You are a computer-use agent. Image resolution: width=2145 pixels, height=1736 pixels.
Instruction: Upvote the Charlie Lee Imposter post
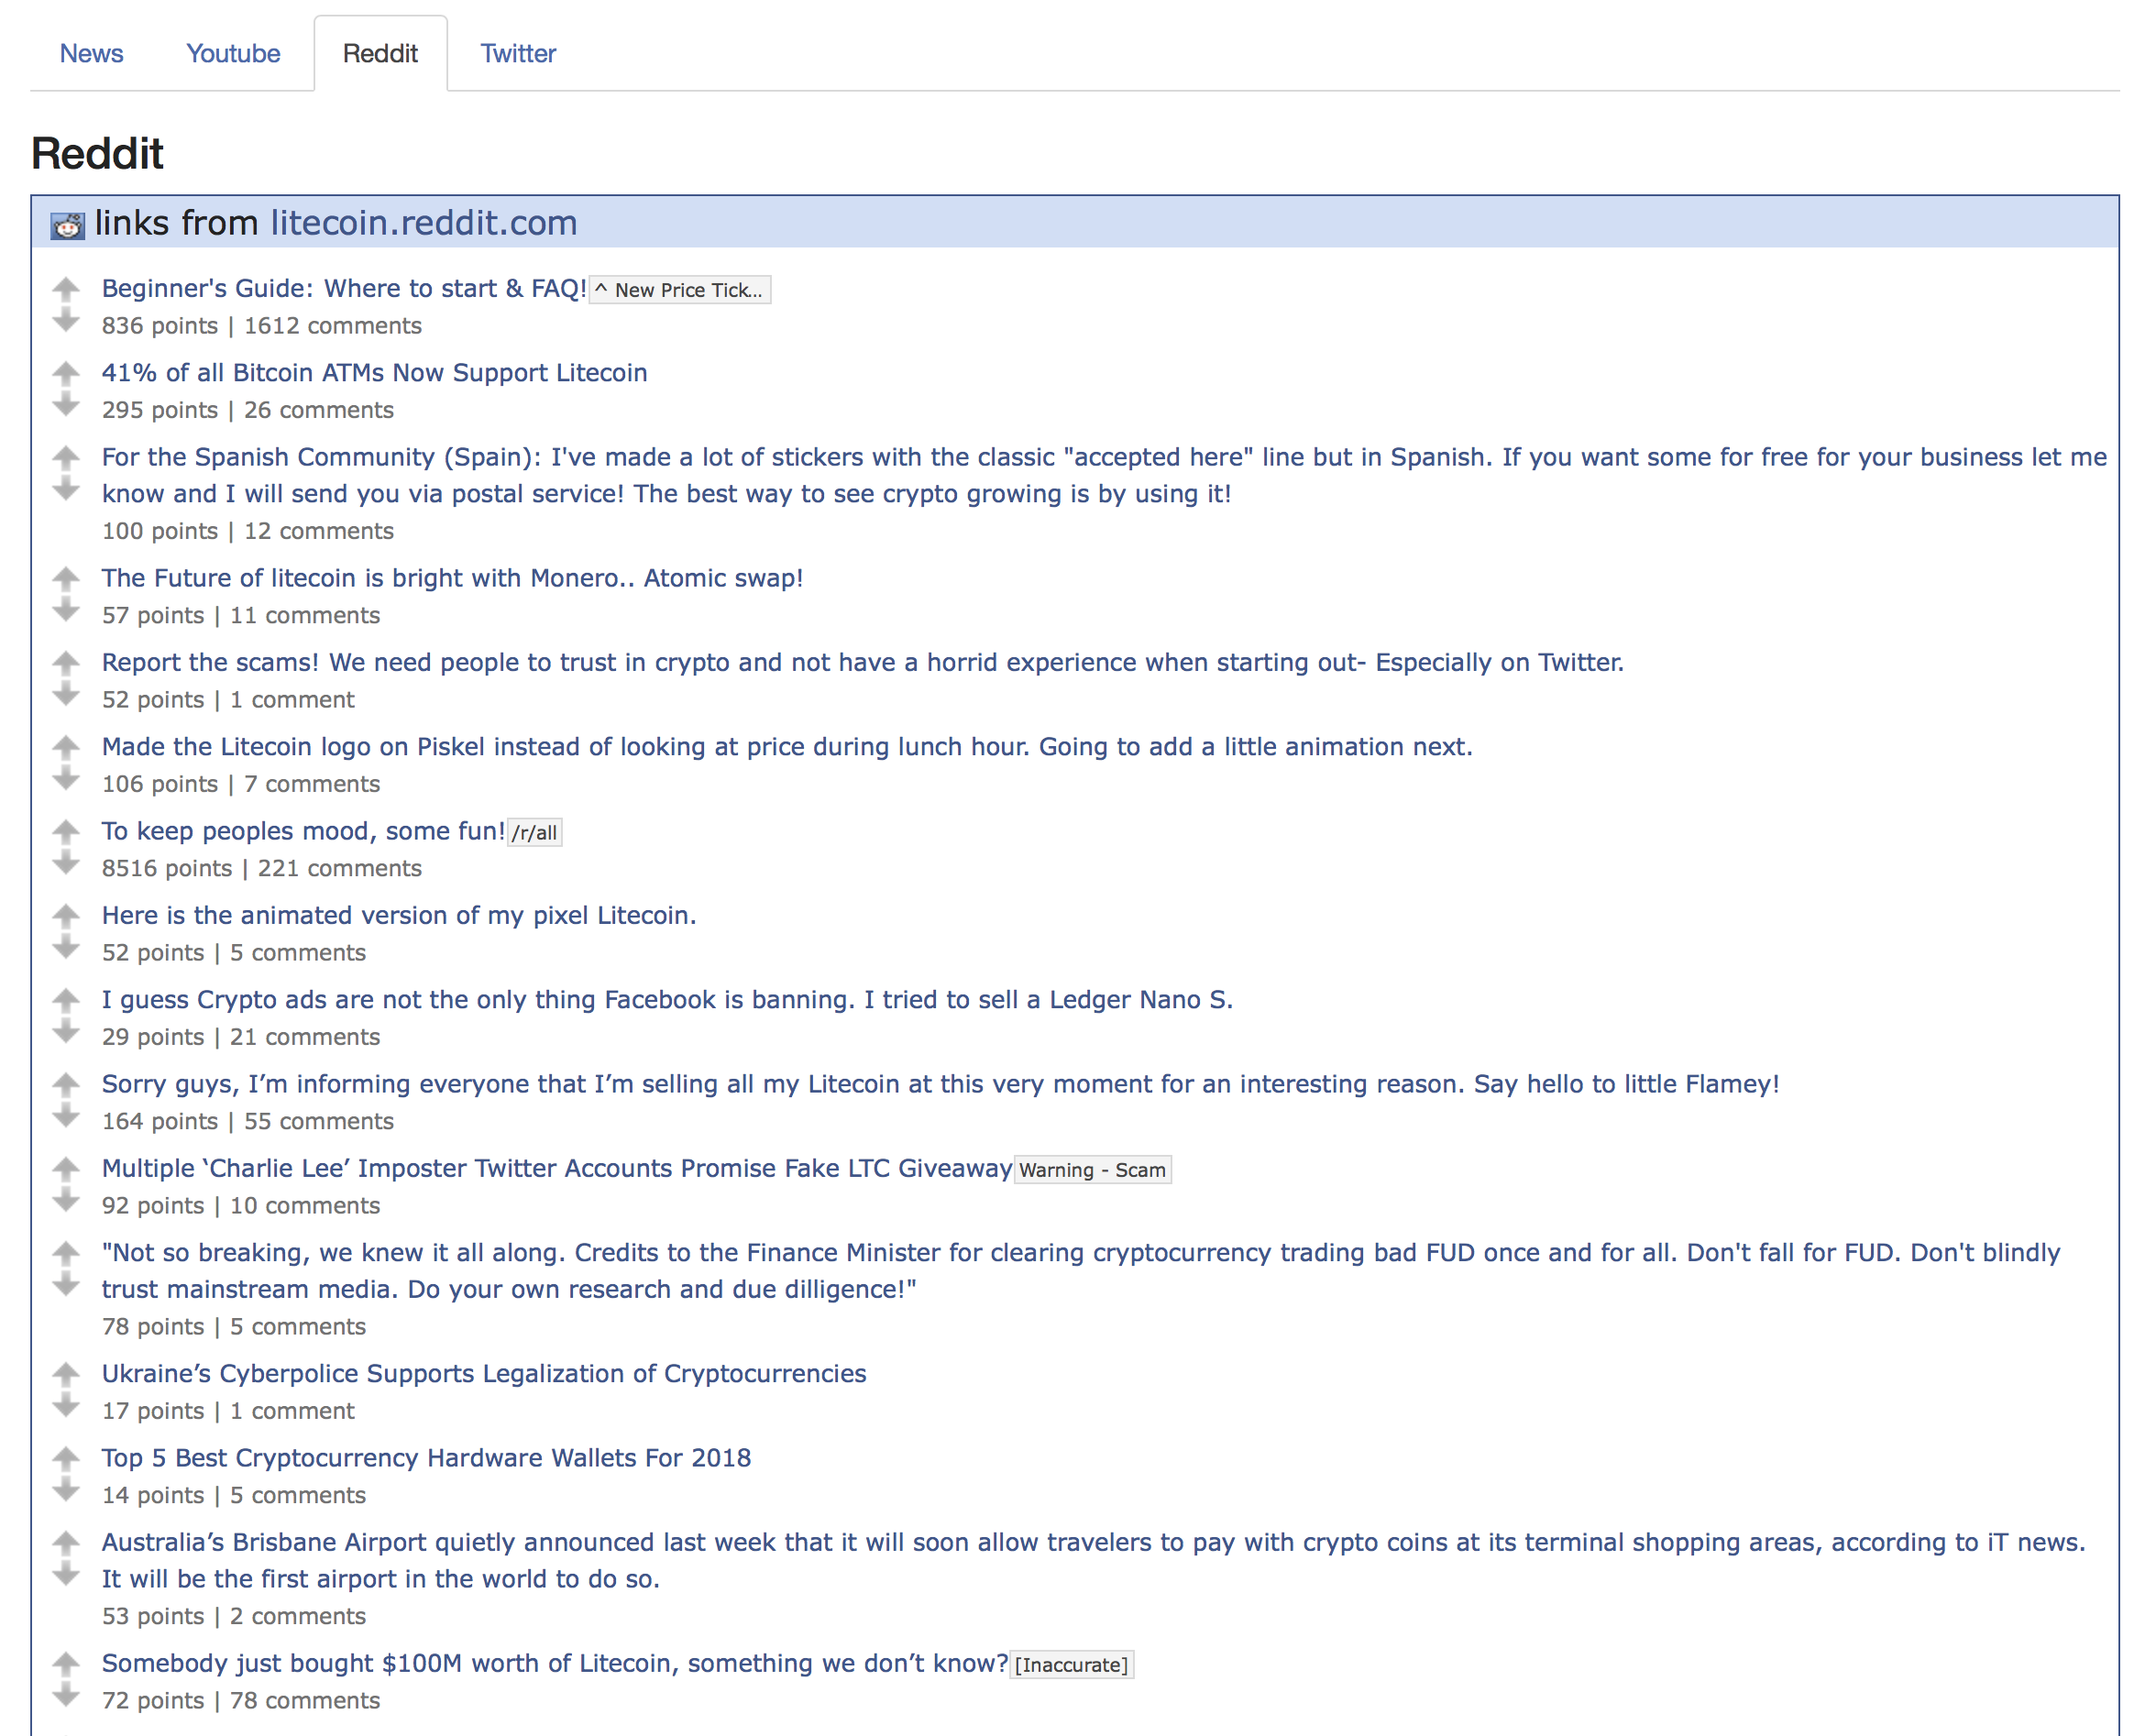[66, 1168]
